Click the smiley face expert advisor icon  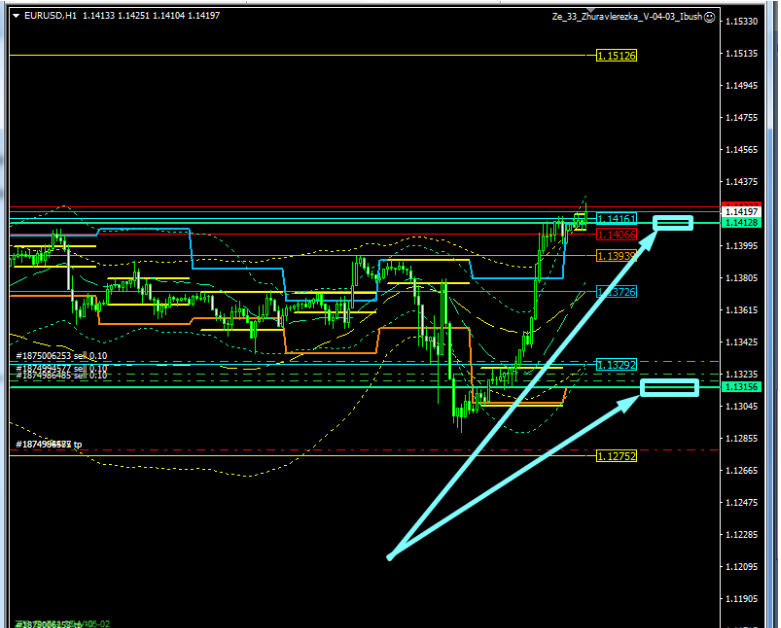click(x=709, y=17)
